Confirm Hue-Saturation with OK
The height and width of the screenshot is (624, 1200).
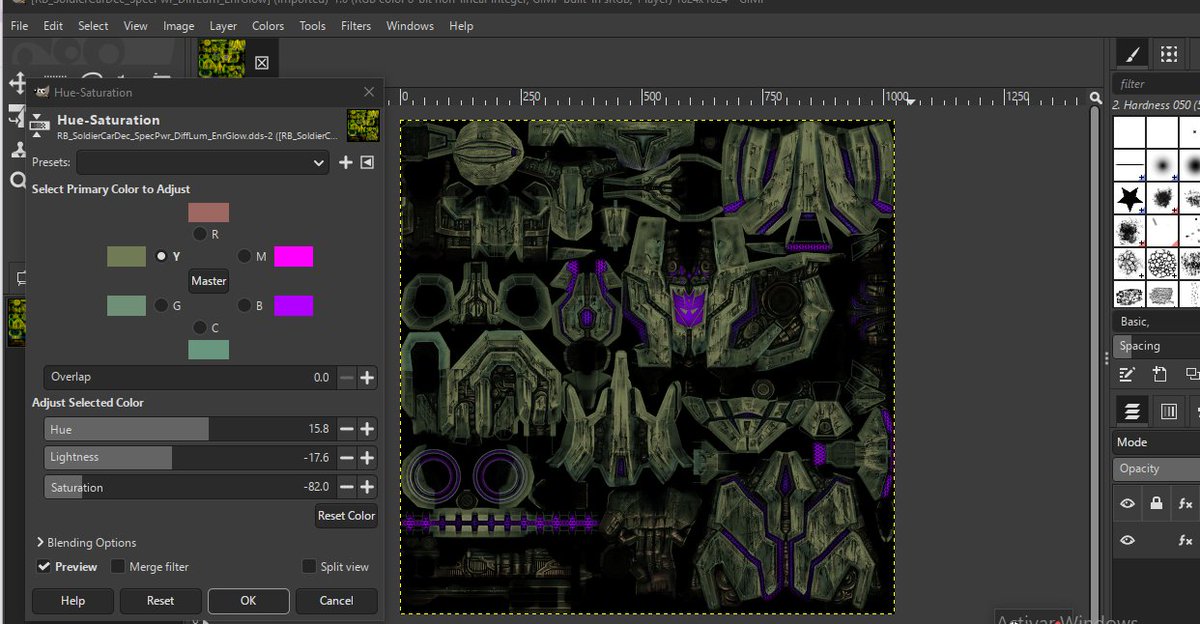248,601
